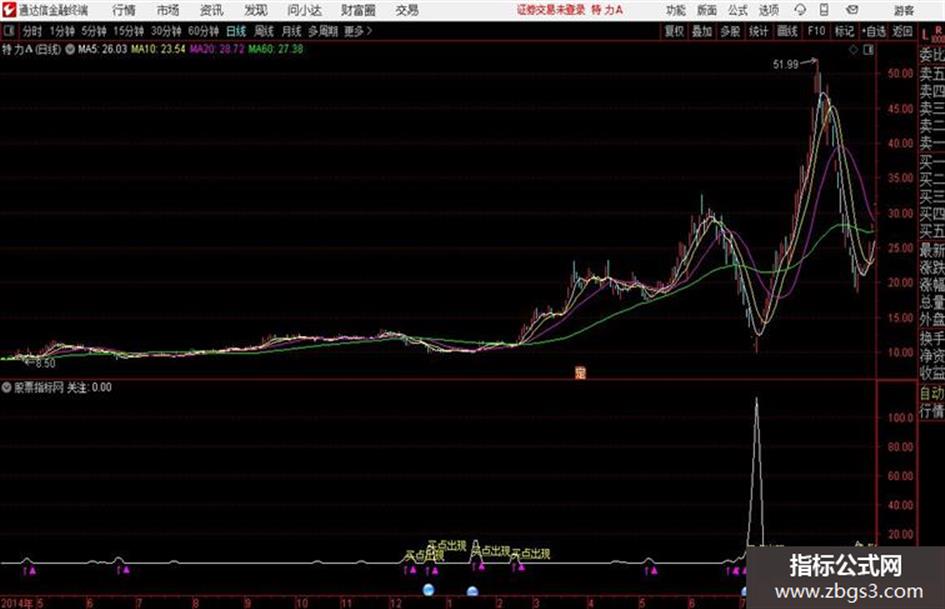Screen dimensions: 945x609
Task: Click the 关注: 0.00 indicator value
Action: click(x=89, y=388)
